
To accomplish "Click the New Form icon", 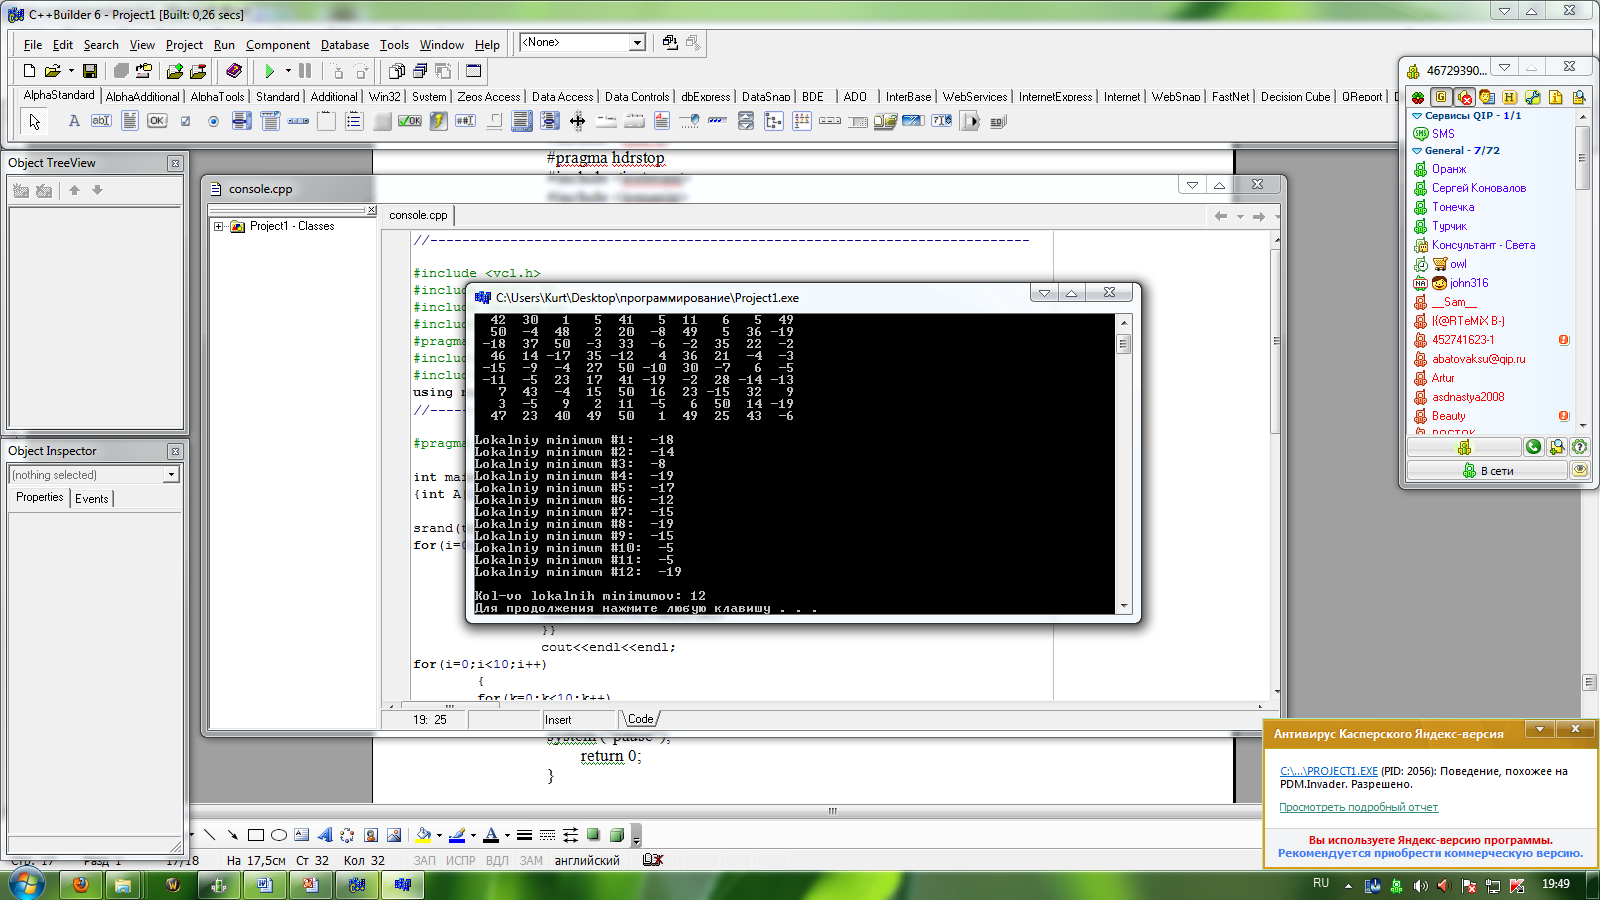I will click(x=474, y=71).
